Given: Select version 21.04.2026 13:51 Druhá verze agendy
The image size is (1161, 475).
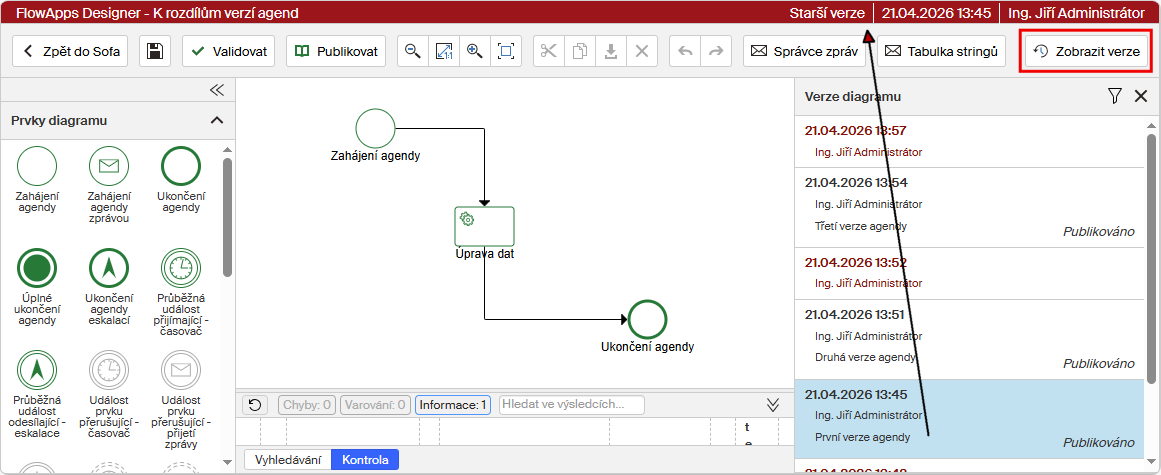Looking at the screenshot, I should tap(970, 339).
